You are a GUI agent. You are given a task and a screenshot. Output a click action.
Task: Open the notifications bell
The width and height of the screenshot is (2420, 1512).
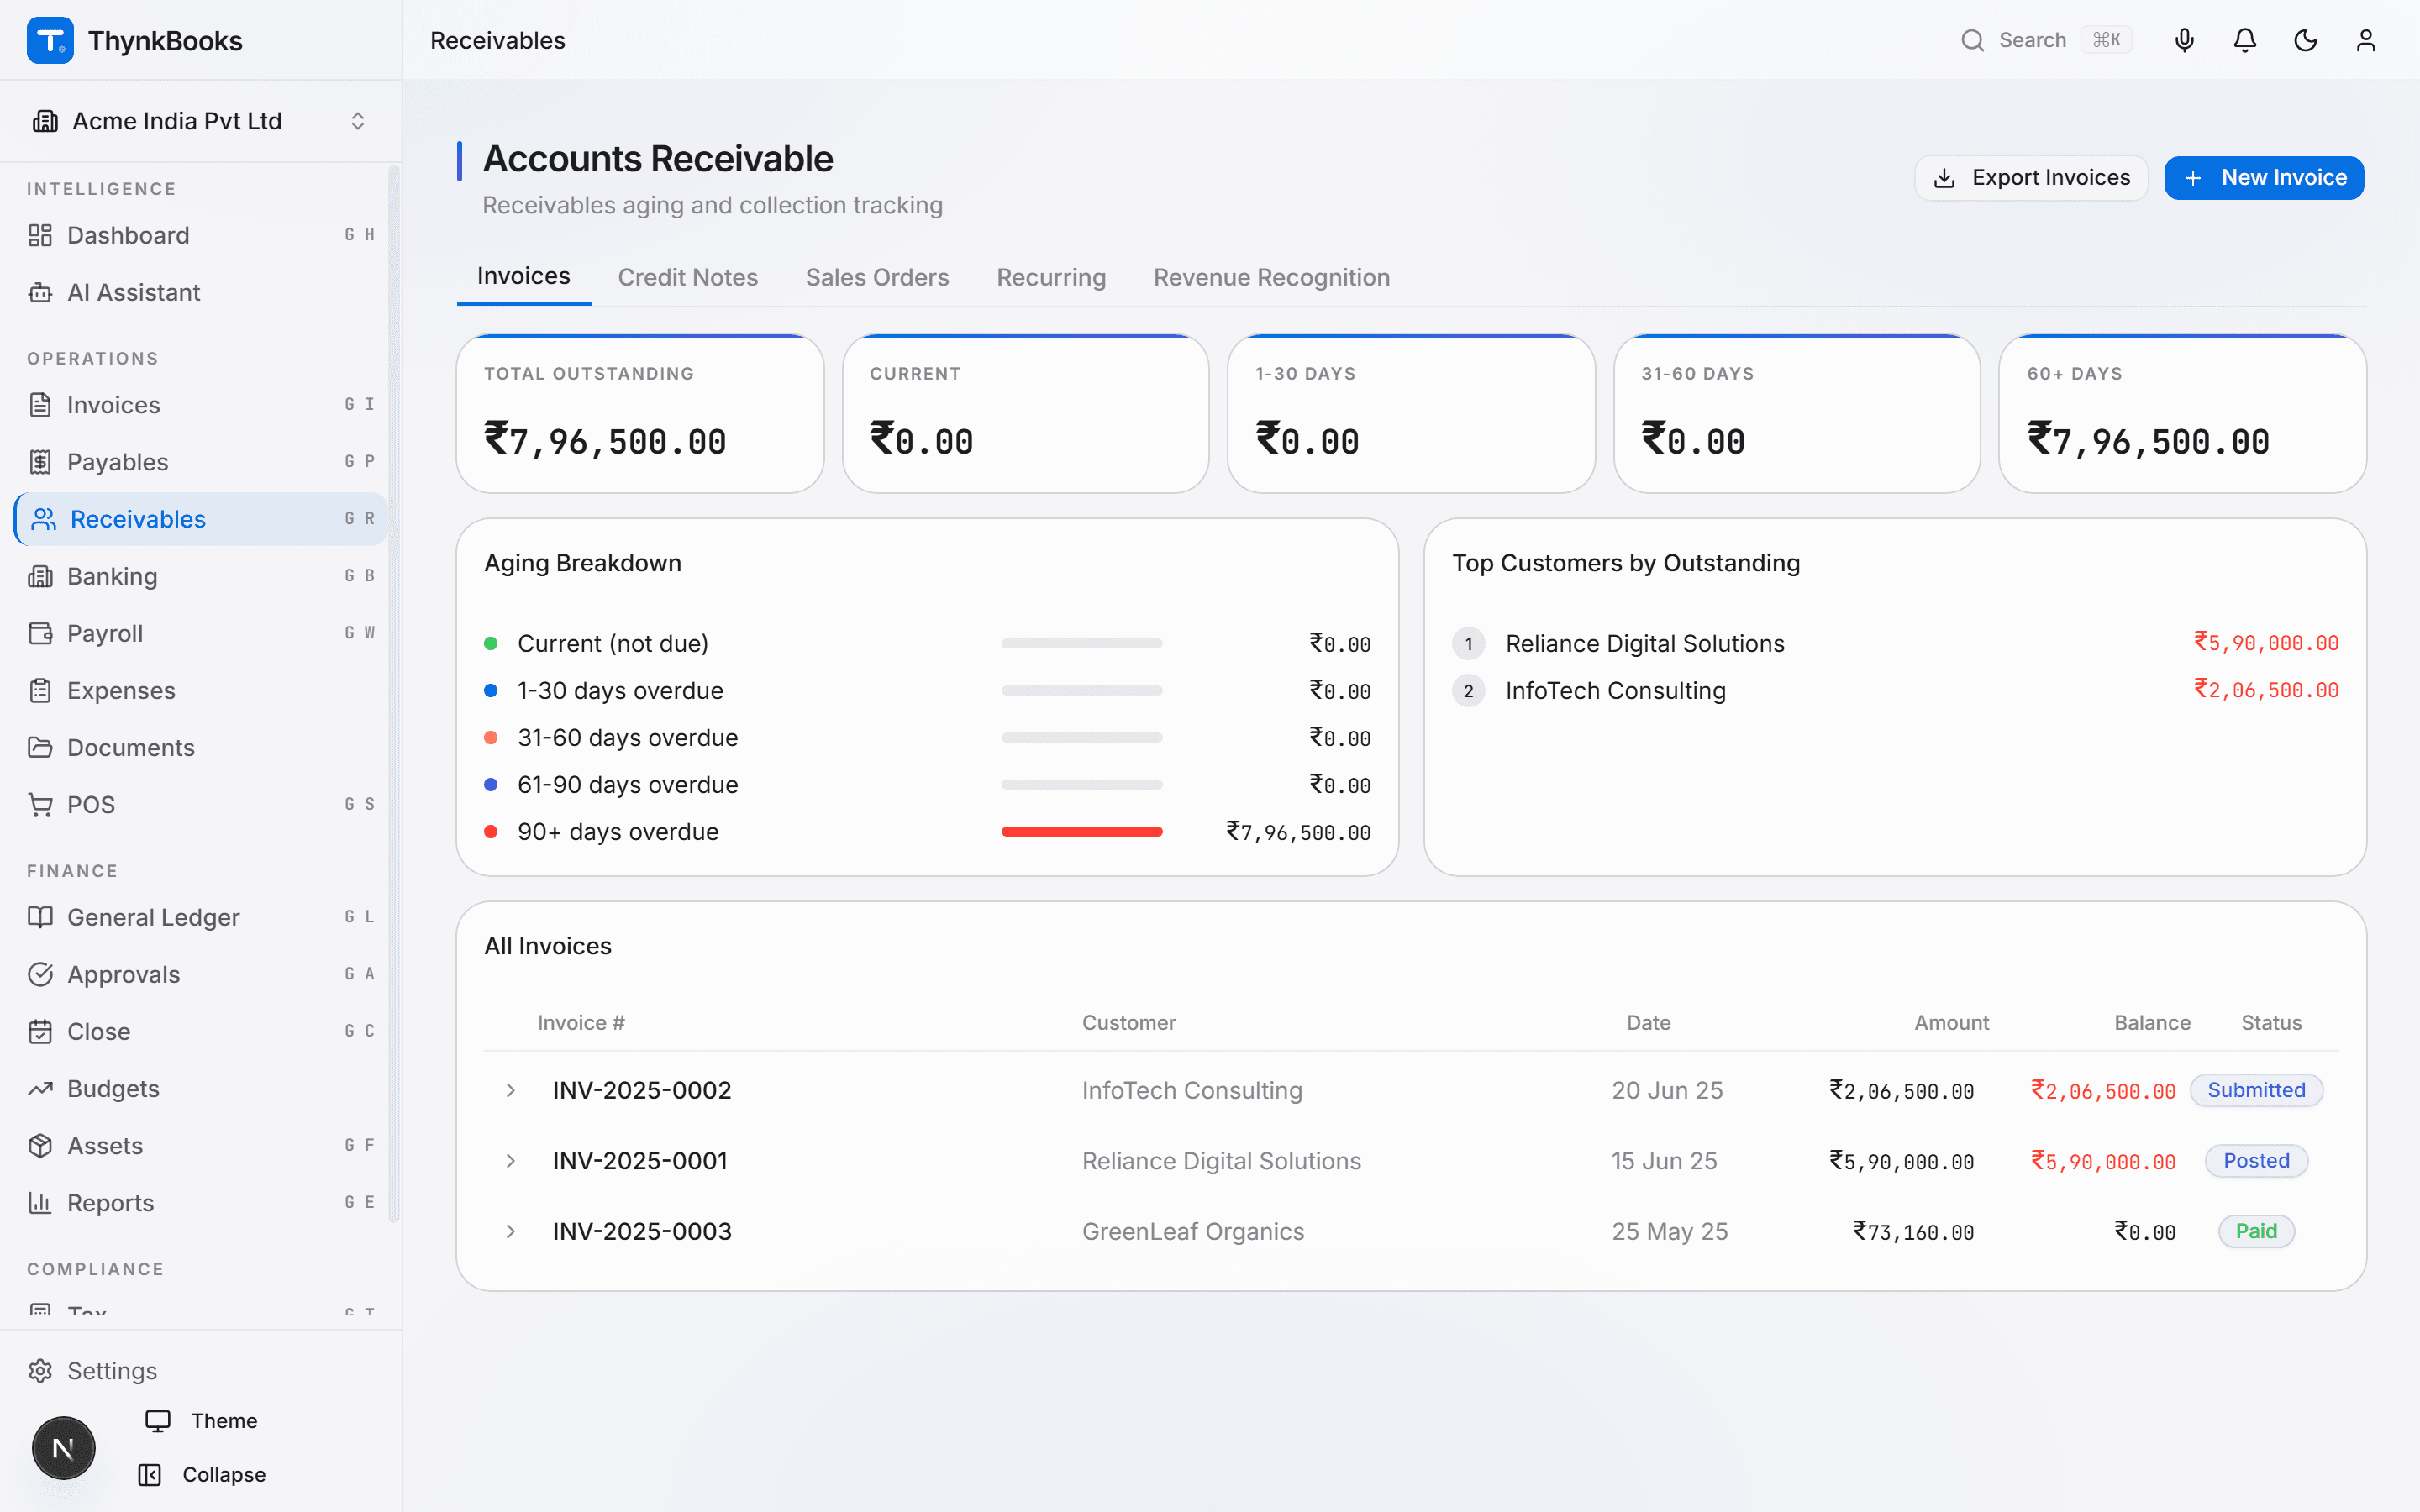tap(2245, 40)
